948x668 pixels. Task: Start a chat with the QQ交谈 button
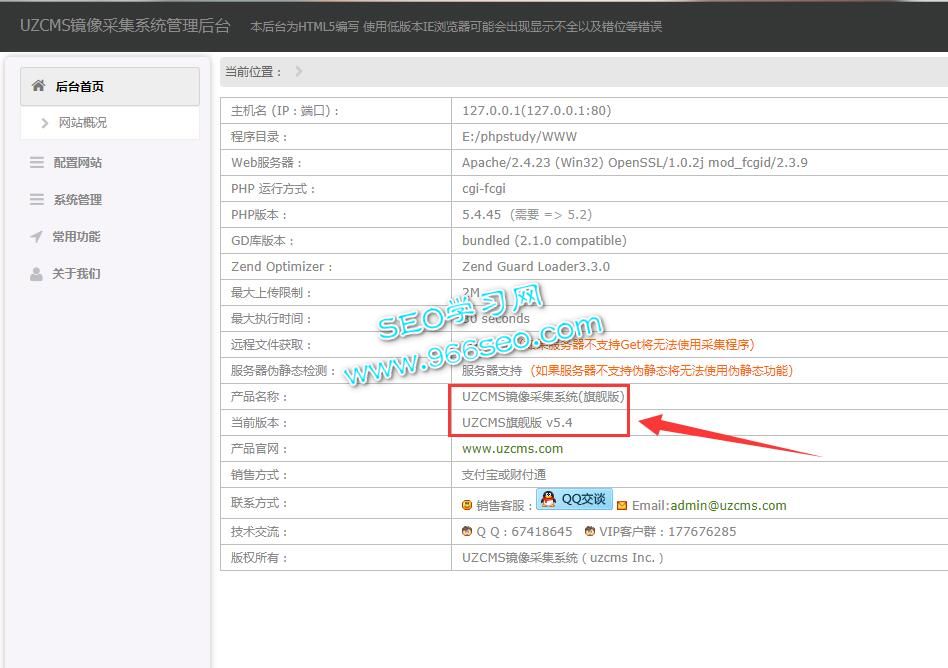(x=574, y=499)
